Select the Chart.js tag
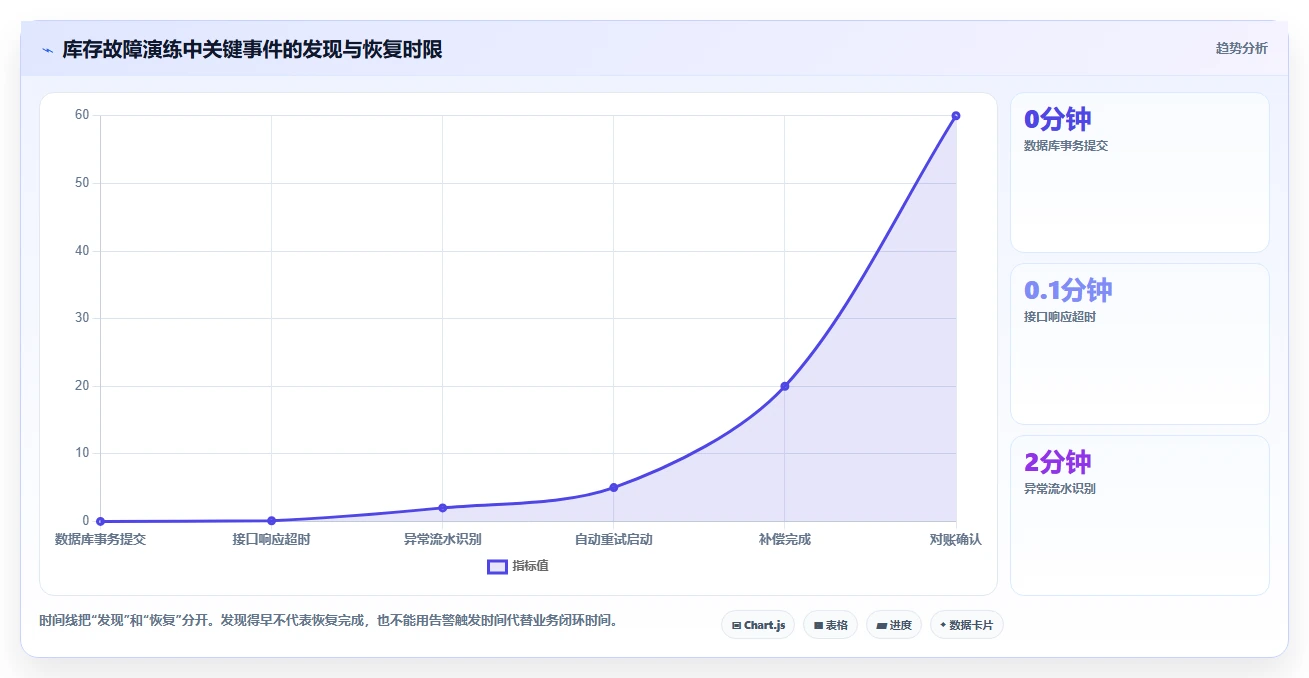 758,625
